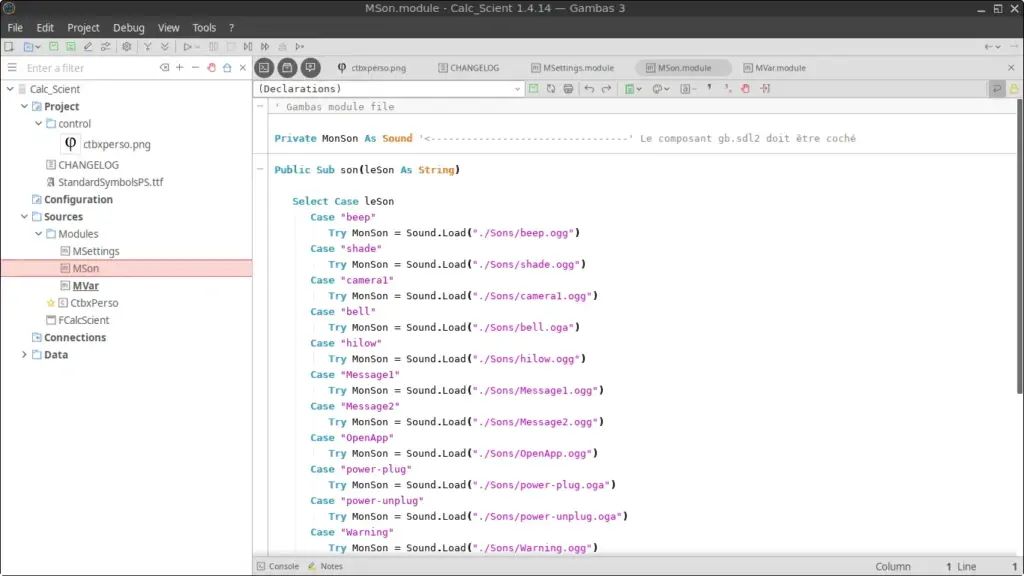Collapse the control folder
This screenshot has width=1024, height=576.
pyautogui.click(x=39, y=123)
